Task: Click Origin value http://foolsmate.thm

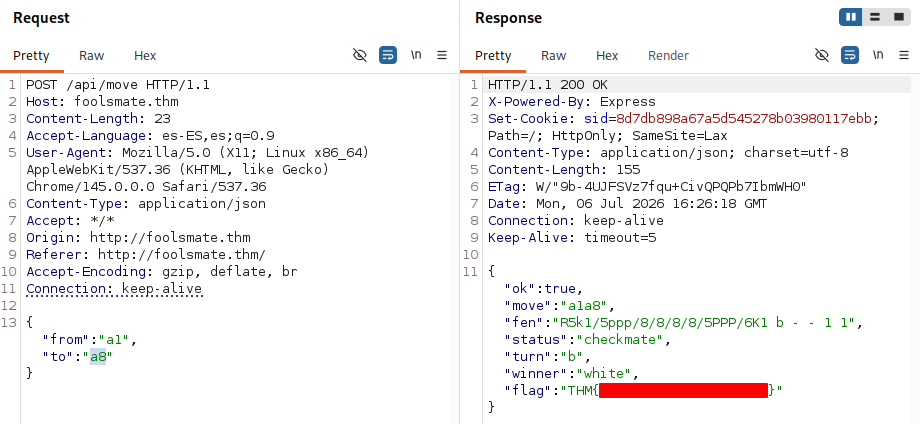Action: [170, 238]
